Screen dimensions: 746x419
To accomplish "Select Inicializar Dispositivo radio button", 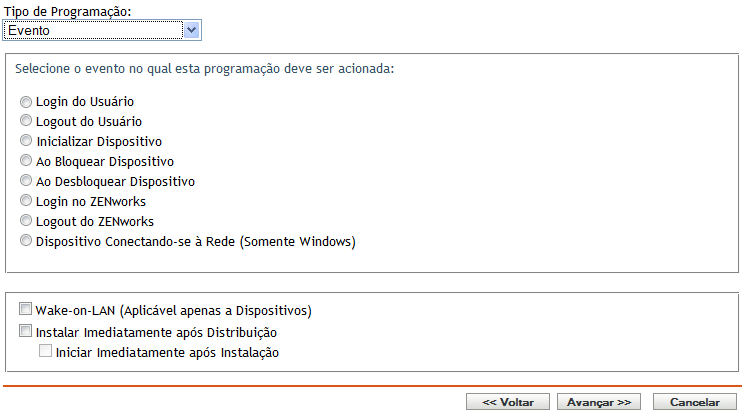I will point(26,142).
